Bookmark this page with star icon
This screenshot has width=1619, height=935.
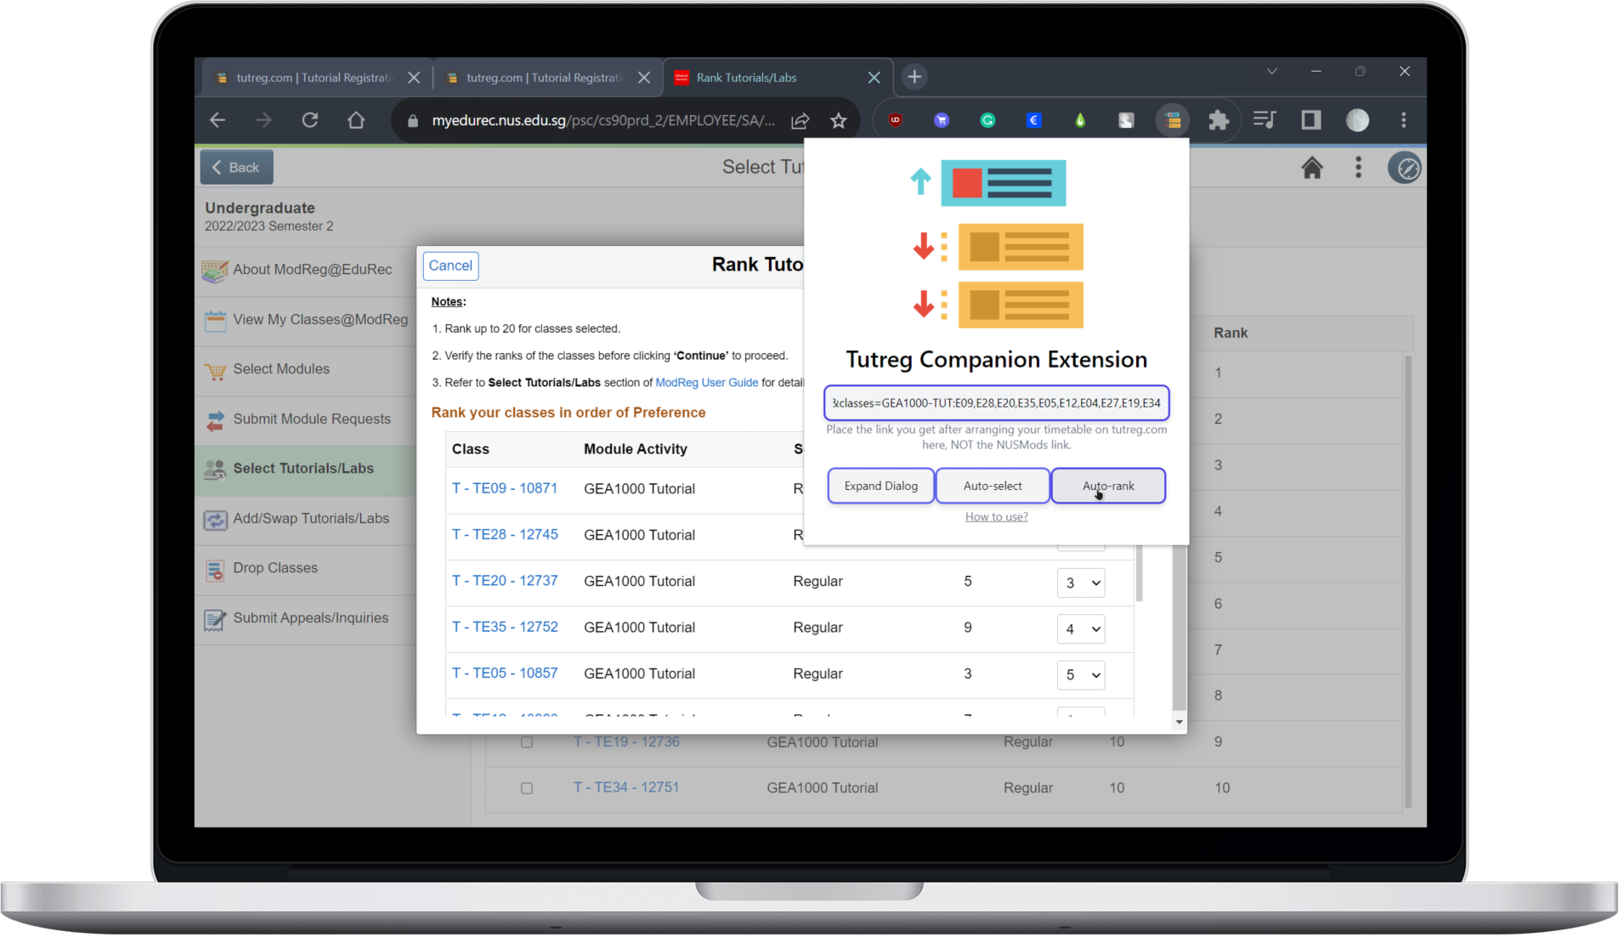pos(838,120)
